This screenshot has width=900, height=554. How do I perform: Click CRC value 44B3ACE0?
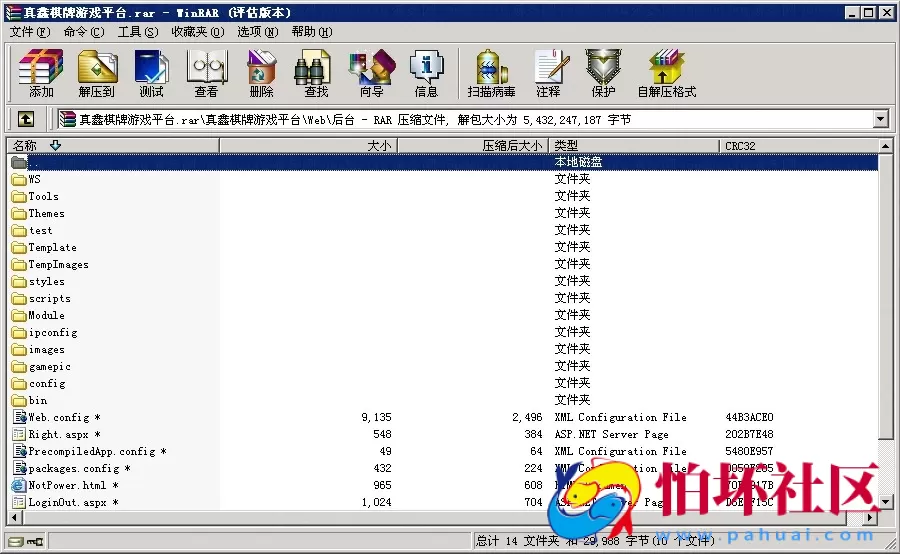coord(749,417)
